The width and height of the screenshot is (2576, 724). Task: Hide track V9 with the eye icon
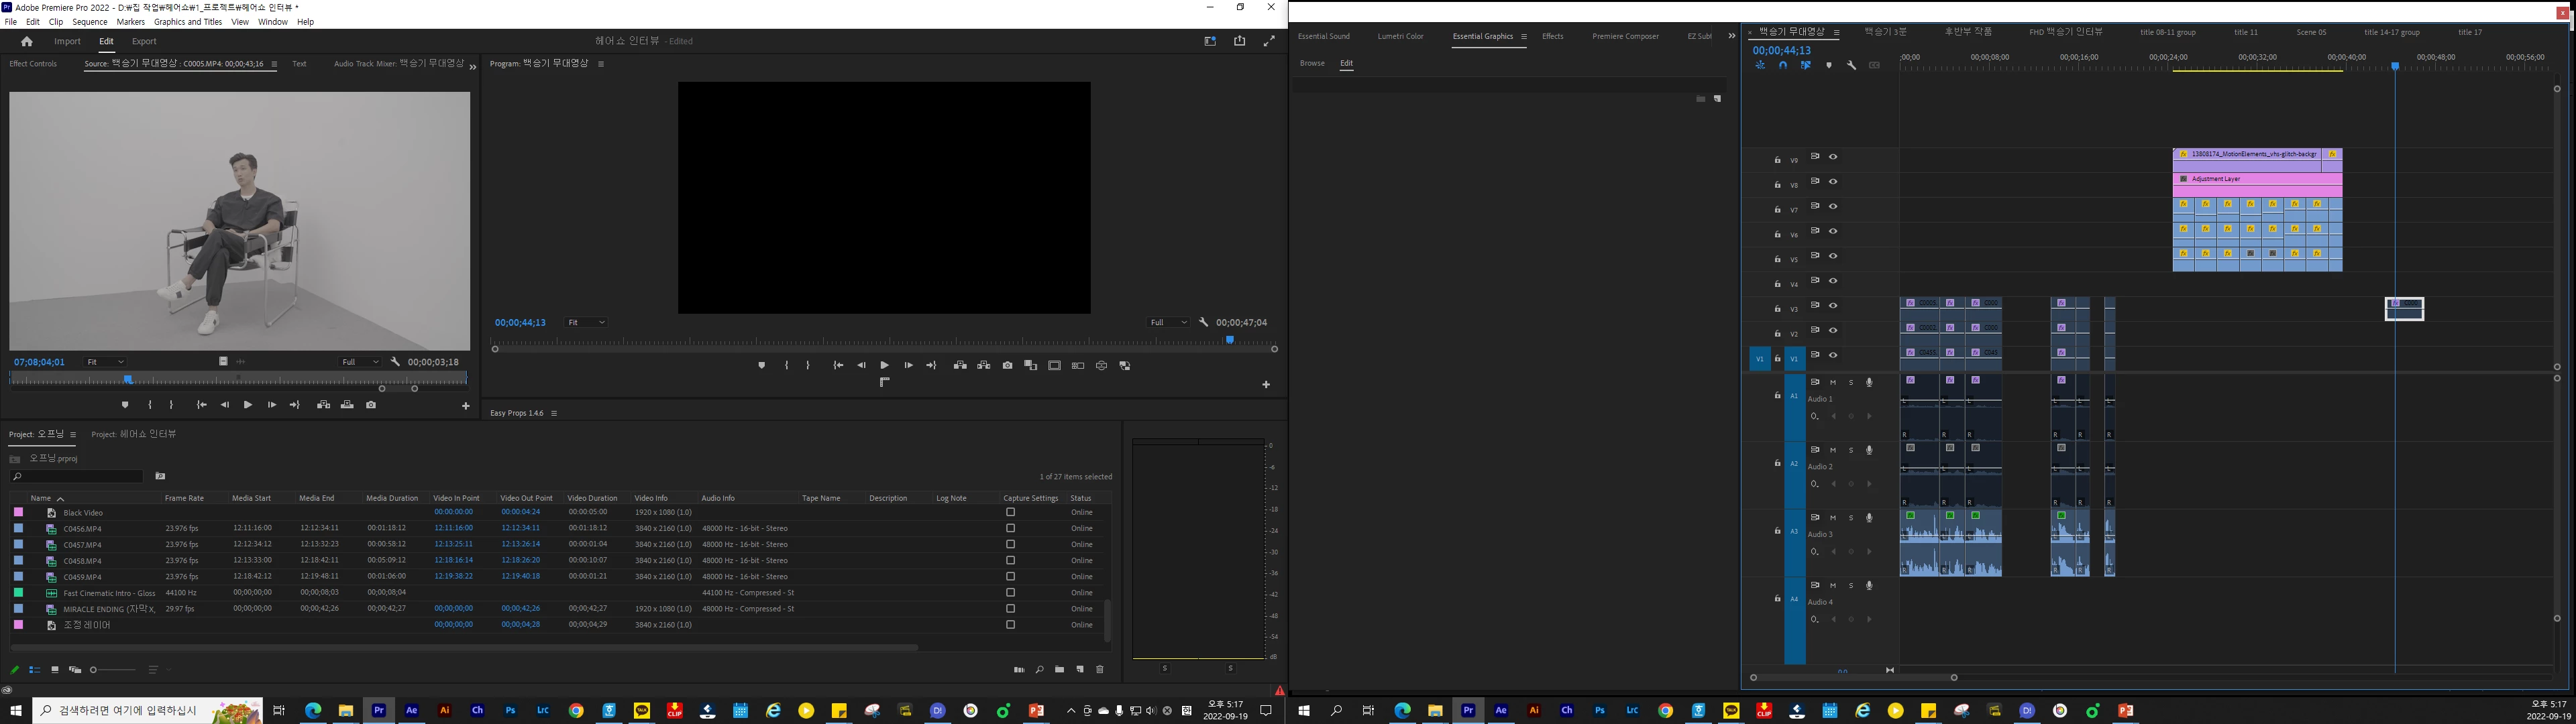coord(1833,157)
